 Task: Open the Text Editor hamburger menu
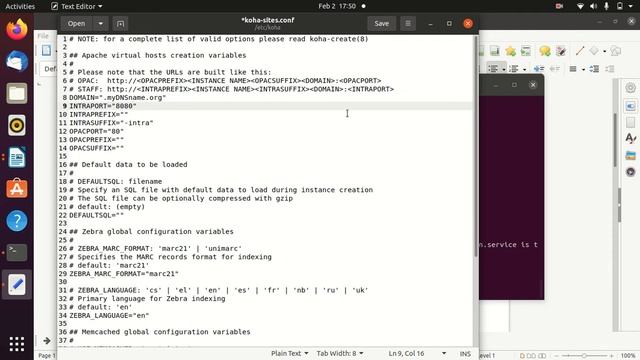[x=408, y=24]
